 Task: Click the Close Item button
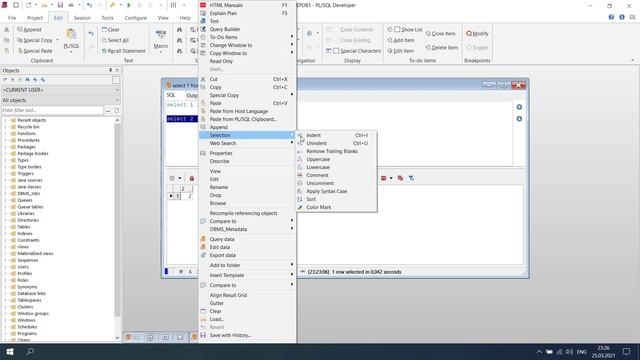coord(440,33)
